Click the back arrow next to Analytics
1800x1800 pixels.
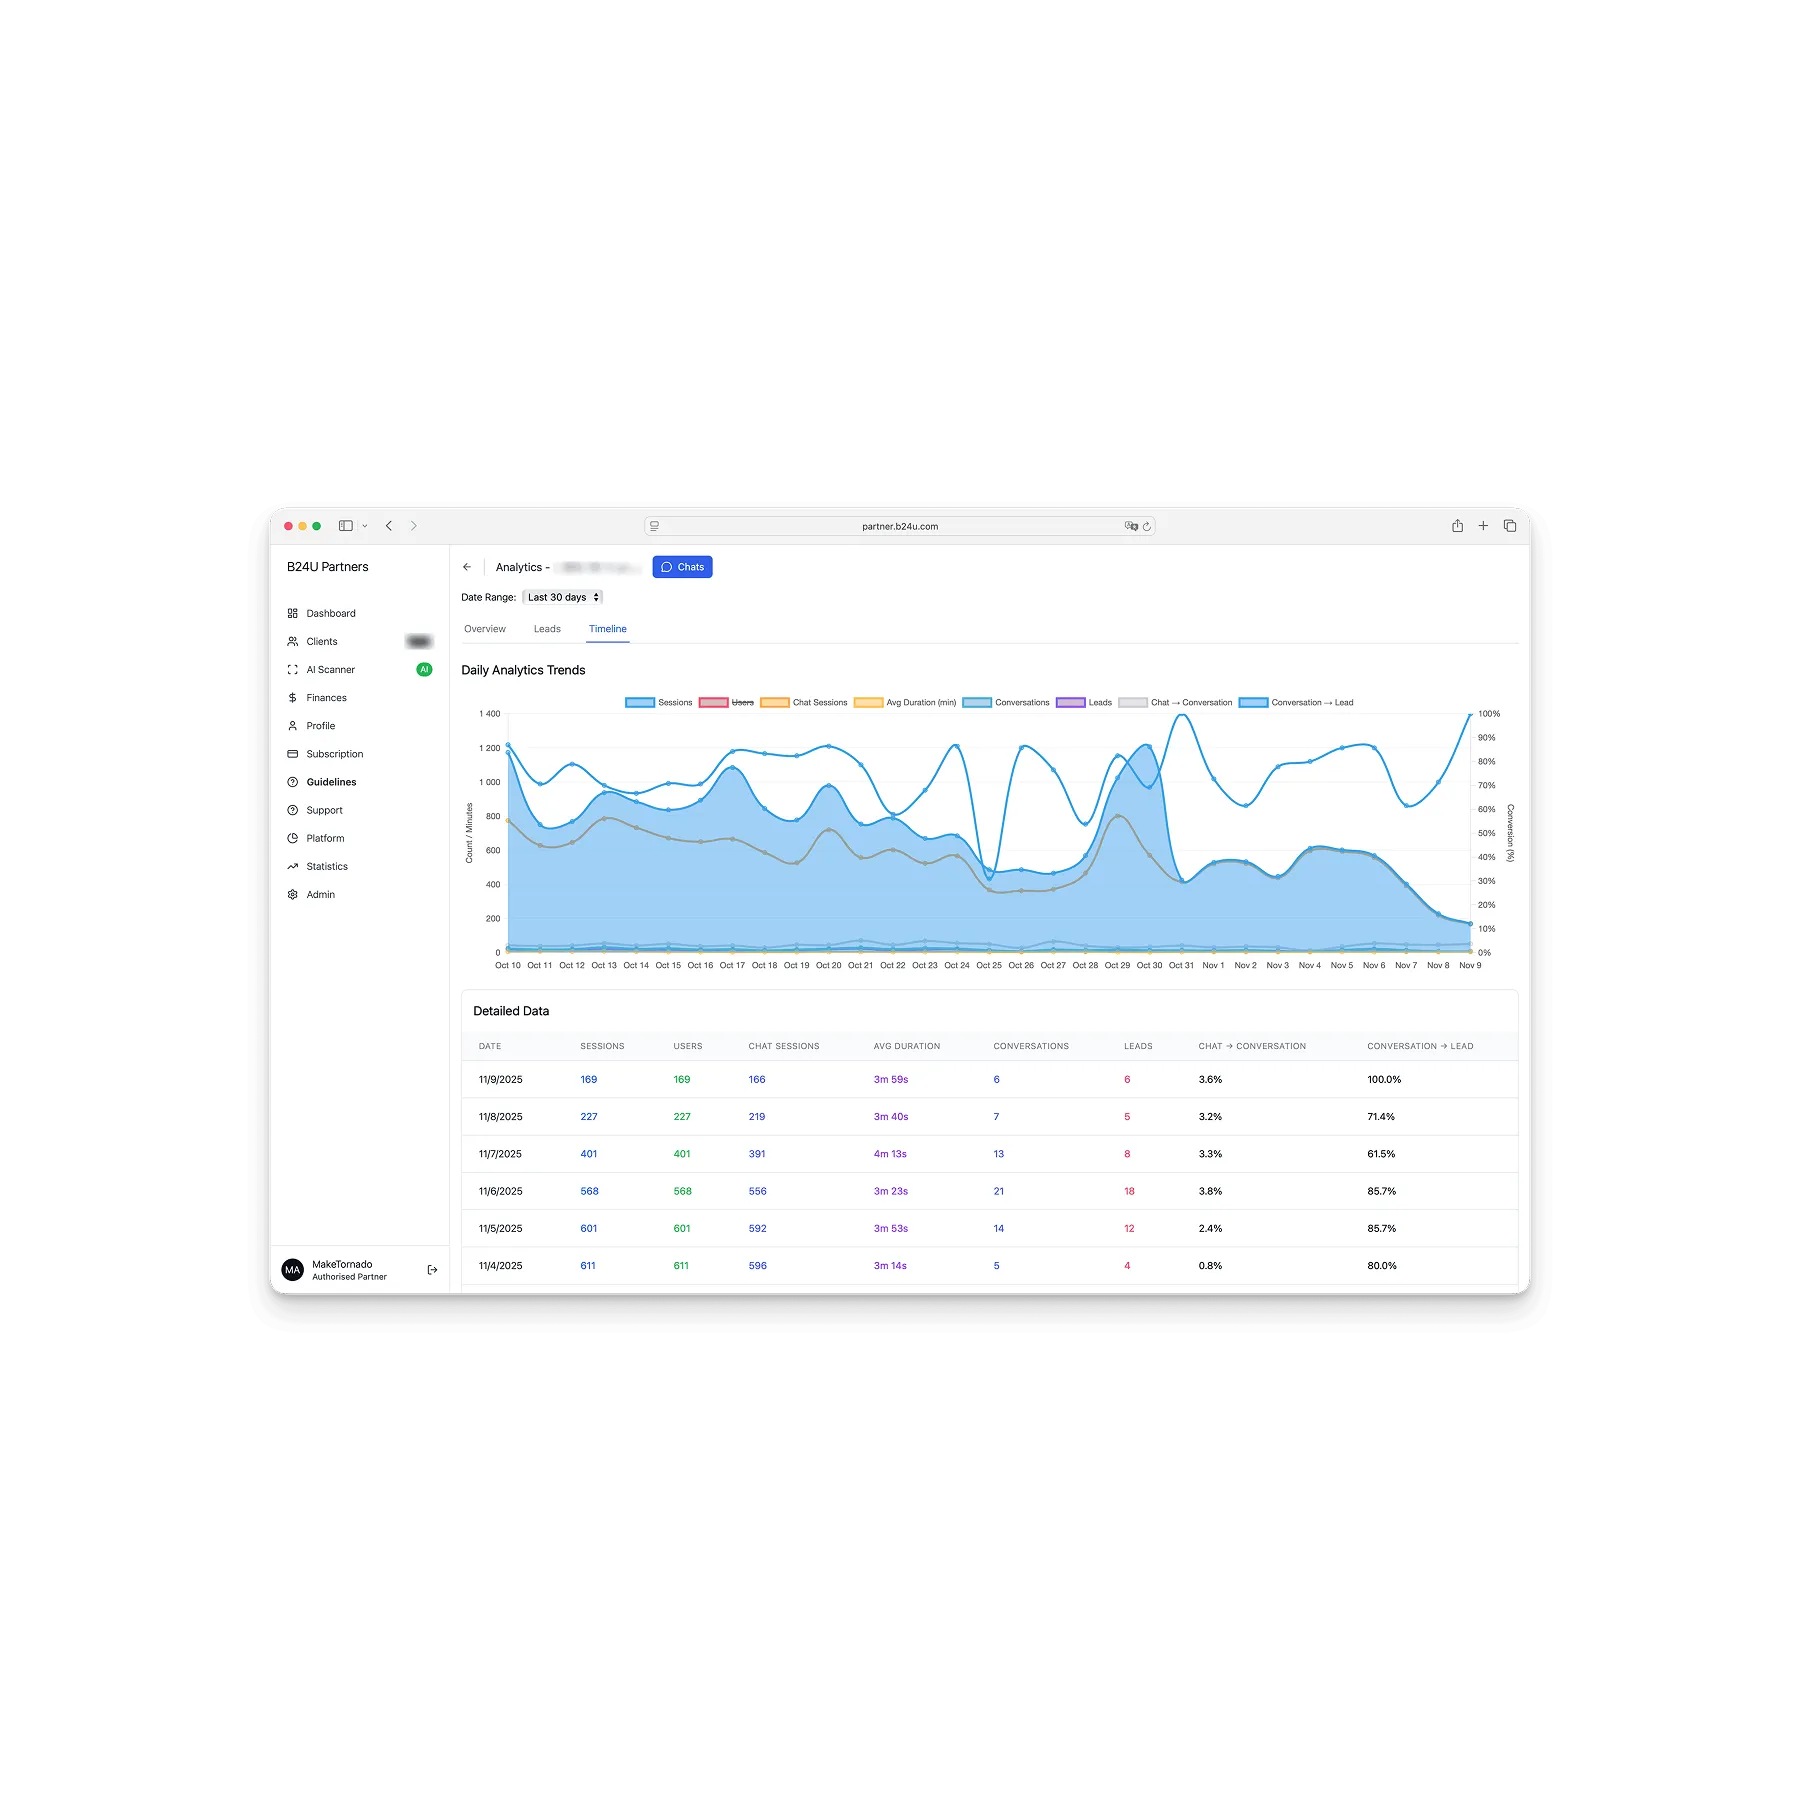pyautogui.click(x=467, y=566)
